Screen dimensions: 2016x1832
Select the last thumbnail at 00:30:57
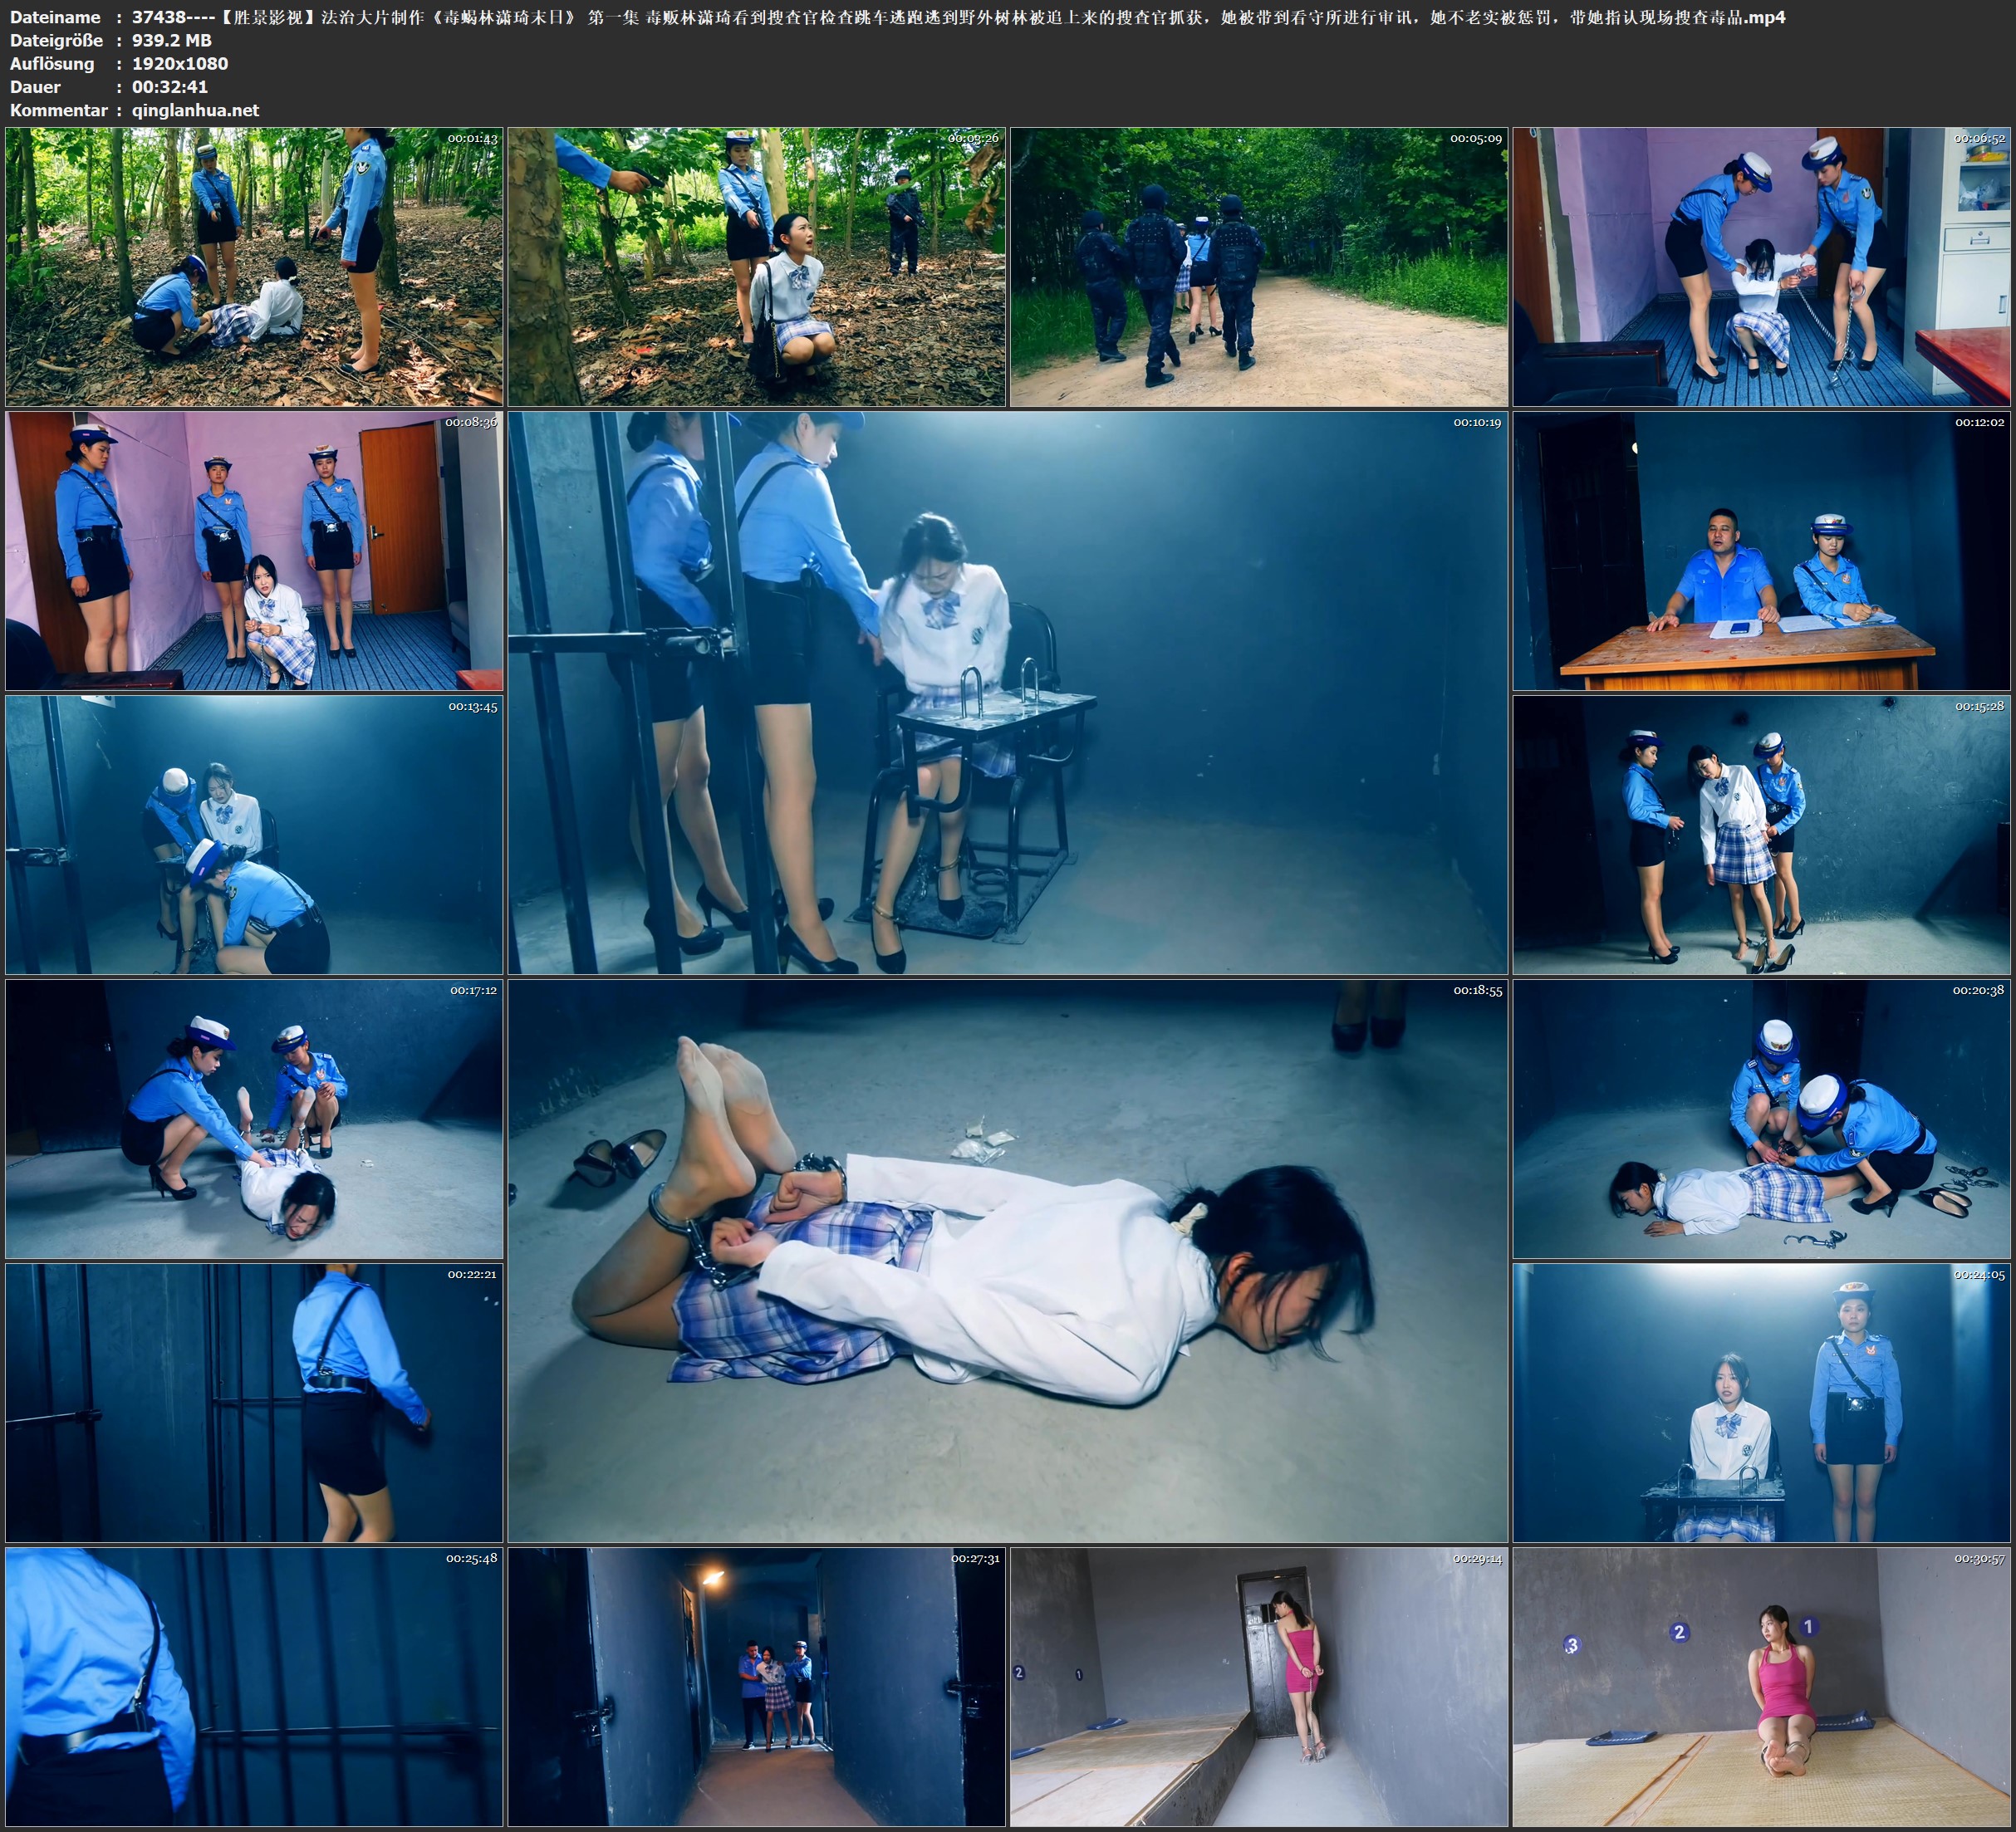[x=1762, y=1687]
